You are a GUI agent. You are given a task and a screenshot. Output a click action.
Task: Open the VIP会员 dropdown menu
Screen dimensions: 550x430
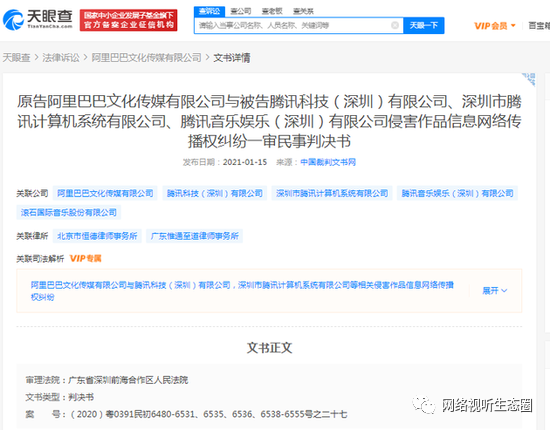click(x=495, y=26)
